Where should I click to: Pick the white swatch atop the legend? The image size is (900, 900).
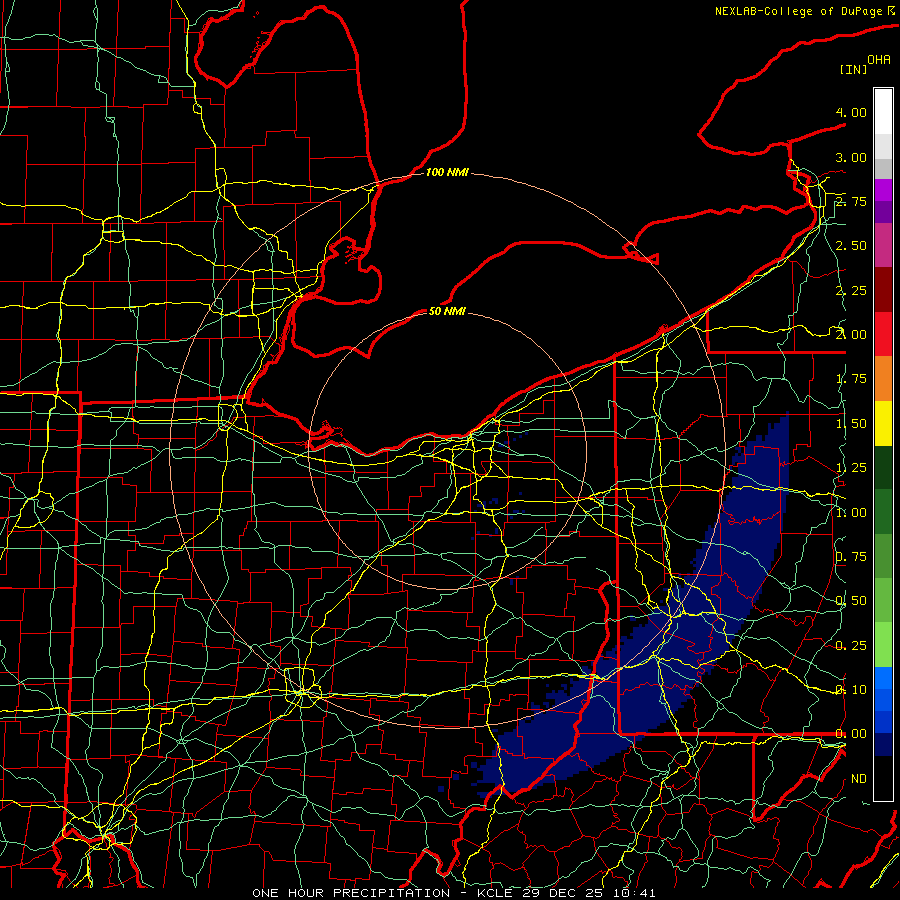[x=883, y=112]
